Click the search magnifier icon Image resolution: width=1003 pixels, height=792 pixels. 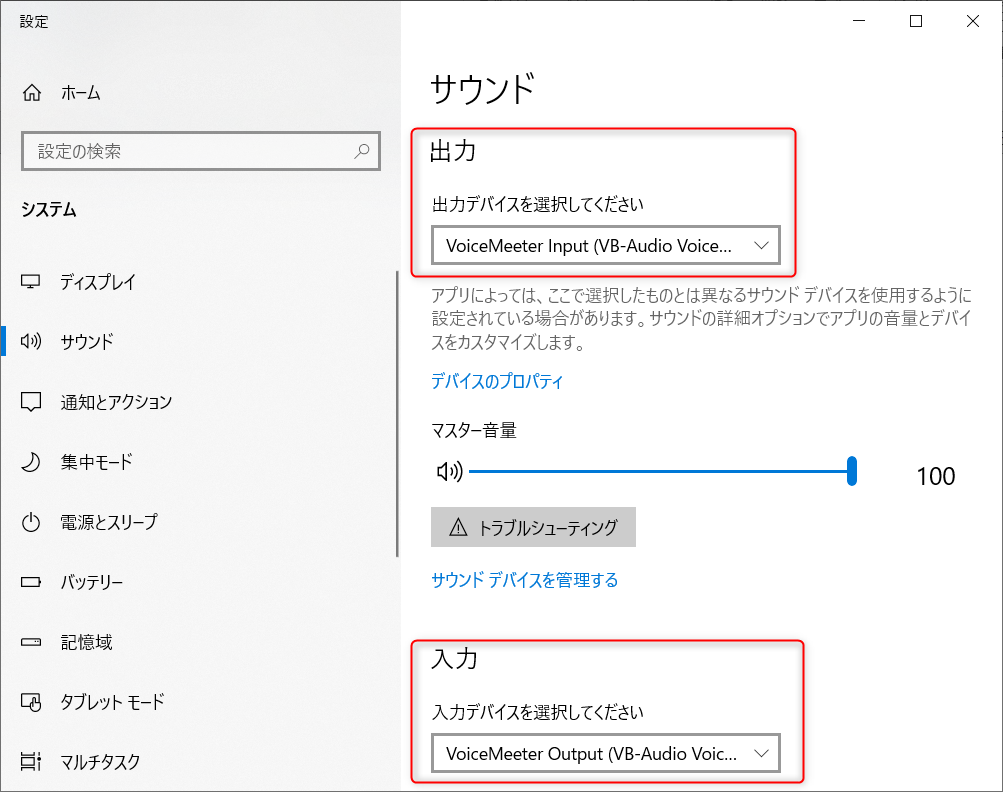point(362,151)
